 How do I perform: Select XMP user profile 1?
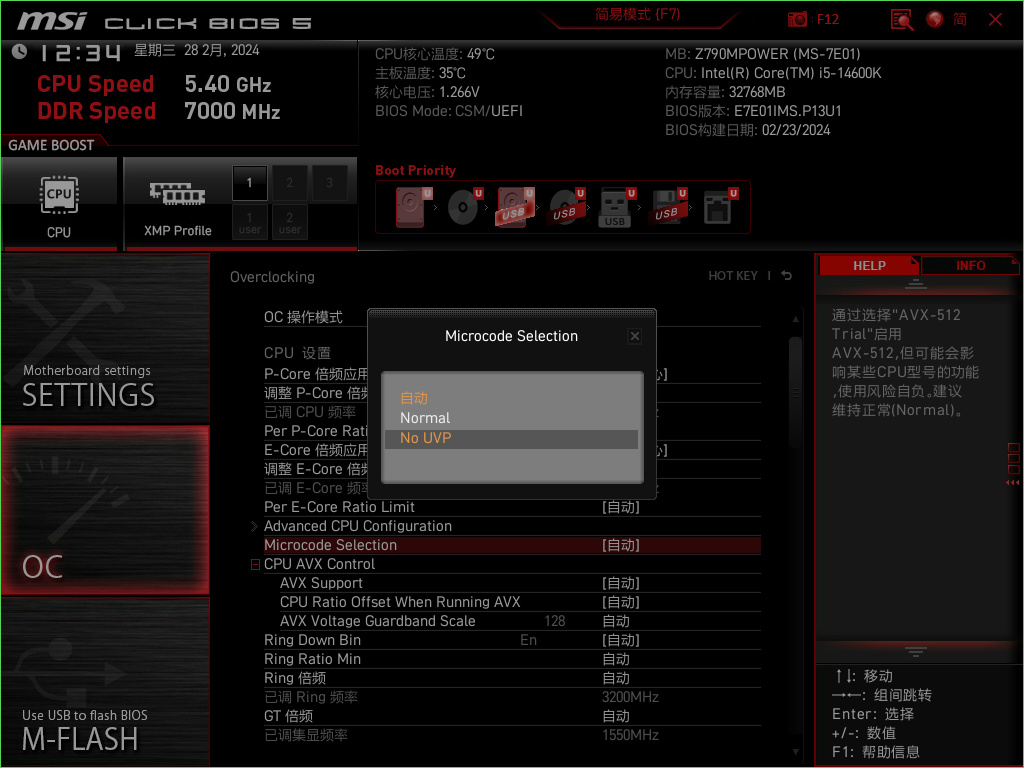[249, 222]
